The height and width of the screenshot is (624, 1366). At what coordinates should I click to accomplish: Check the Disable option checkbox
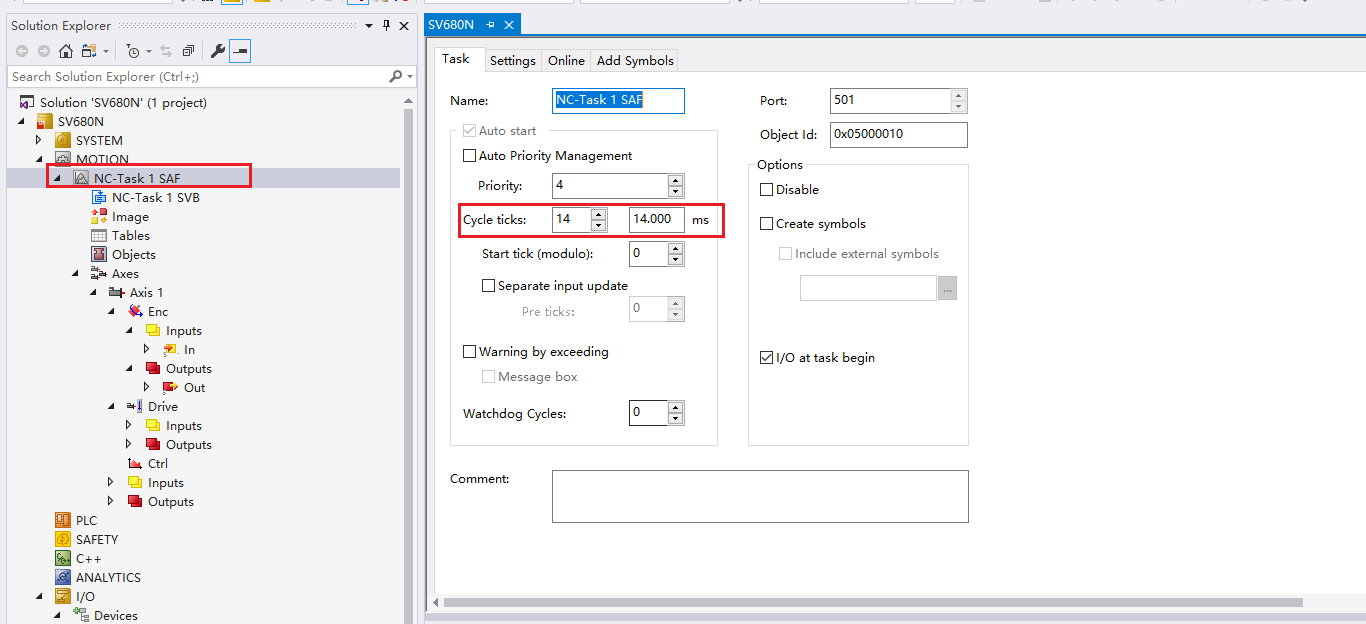tap(767, 190)
